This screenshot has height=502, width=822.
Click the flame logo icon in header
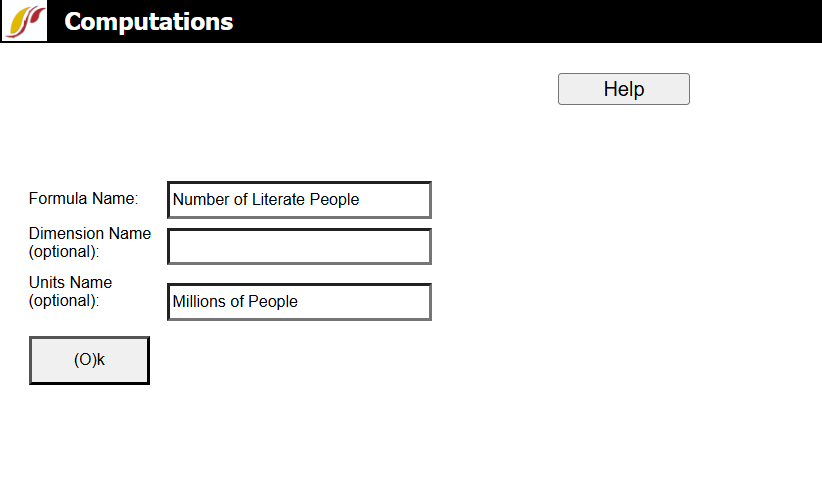24,21
